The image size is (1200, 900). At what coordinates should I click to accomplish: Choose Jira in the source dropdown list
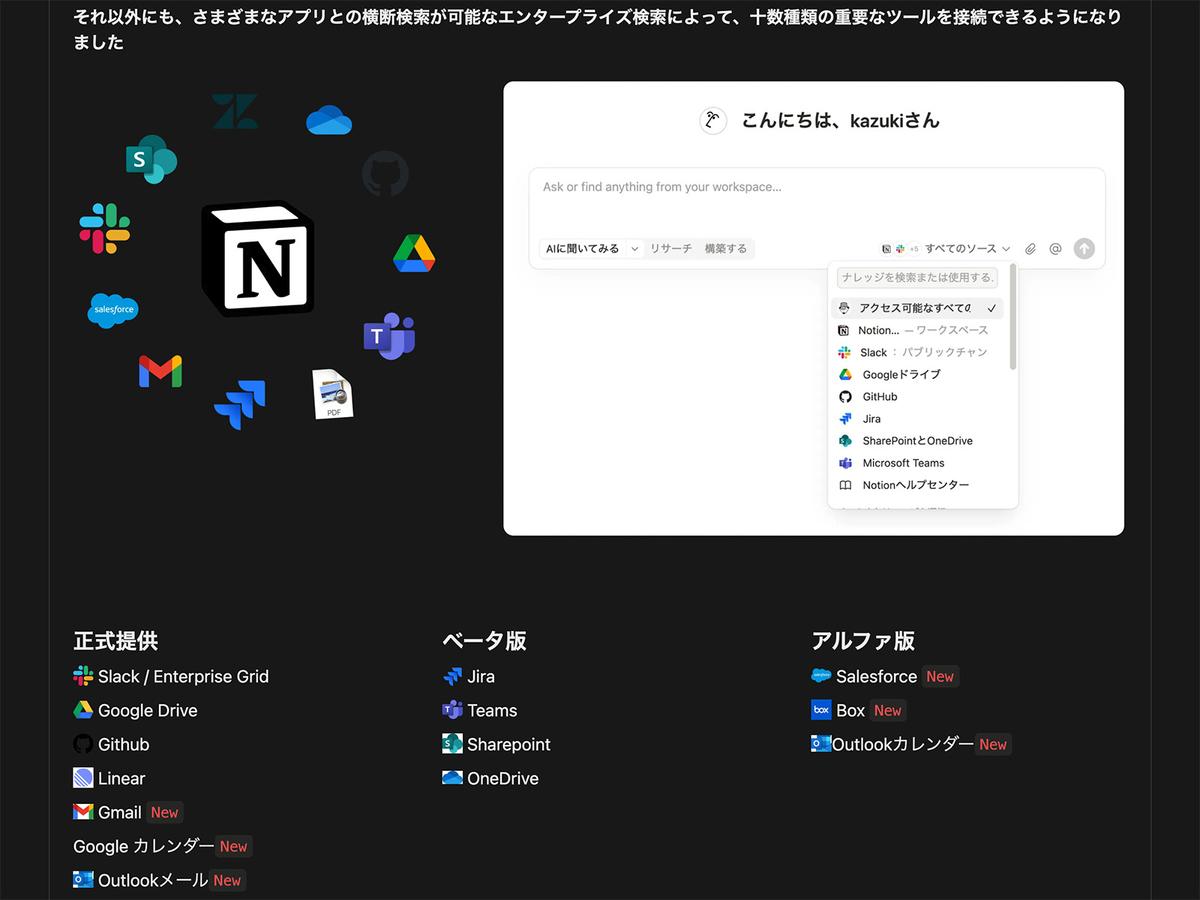(x=917, y=419)
